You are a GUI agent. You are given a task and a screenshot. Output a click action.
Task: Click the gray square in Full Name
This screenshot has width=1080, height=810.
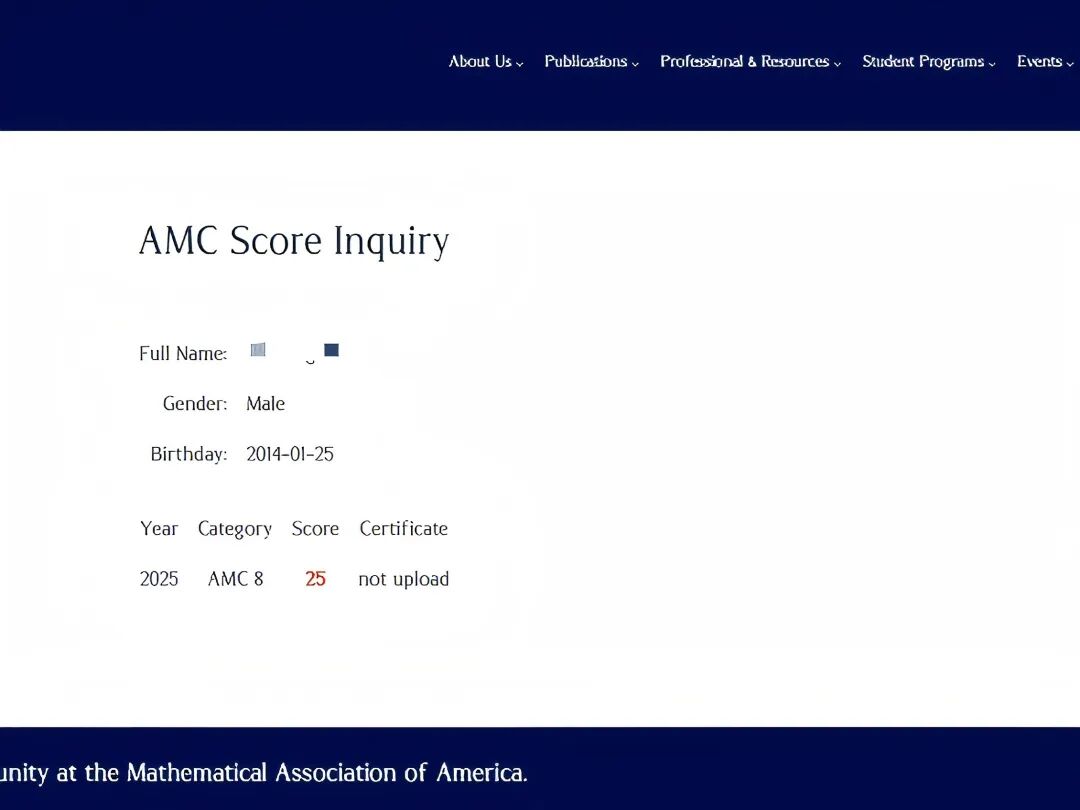(x=258, y=350)
